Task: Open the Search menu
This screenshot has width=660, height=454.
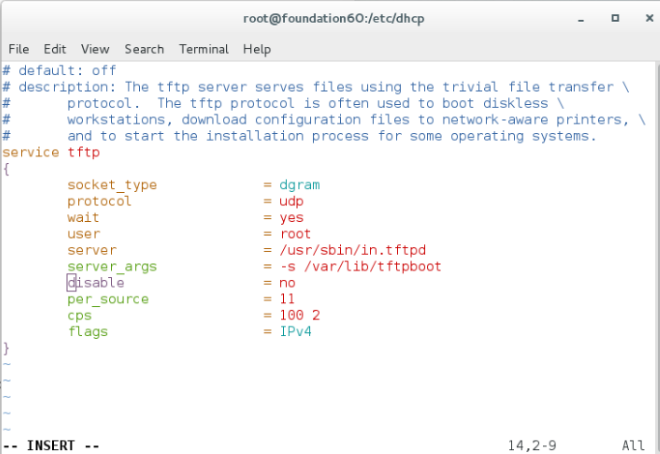Action: [x=144, y=49]
